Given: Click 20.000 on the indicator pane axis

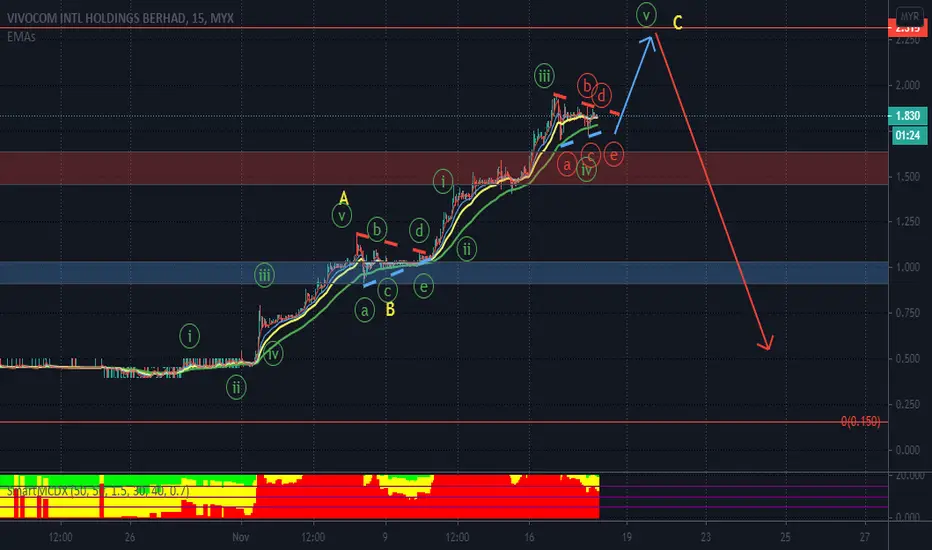Looking at the screenshot, I should 909,476.
